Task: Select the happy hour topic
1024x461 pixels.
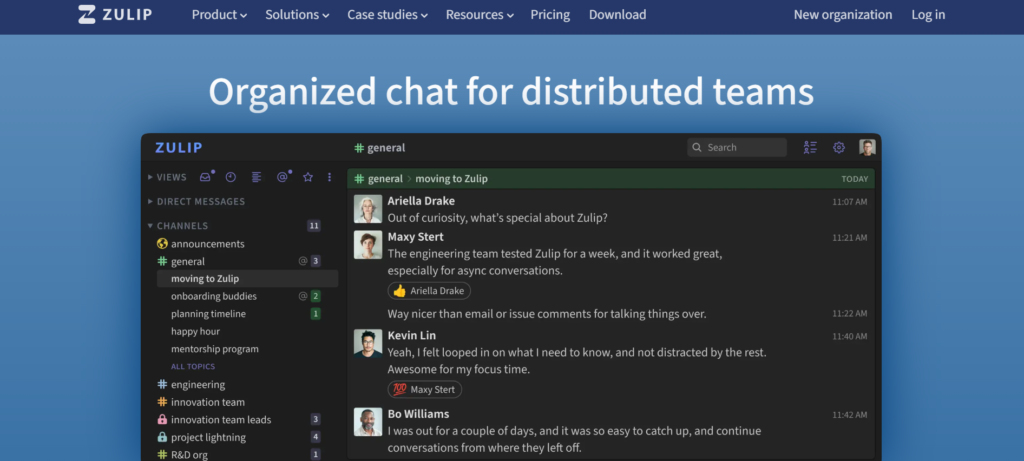Action: [195, 331]
